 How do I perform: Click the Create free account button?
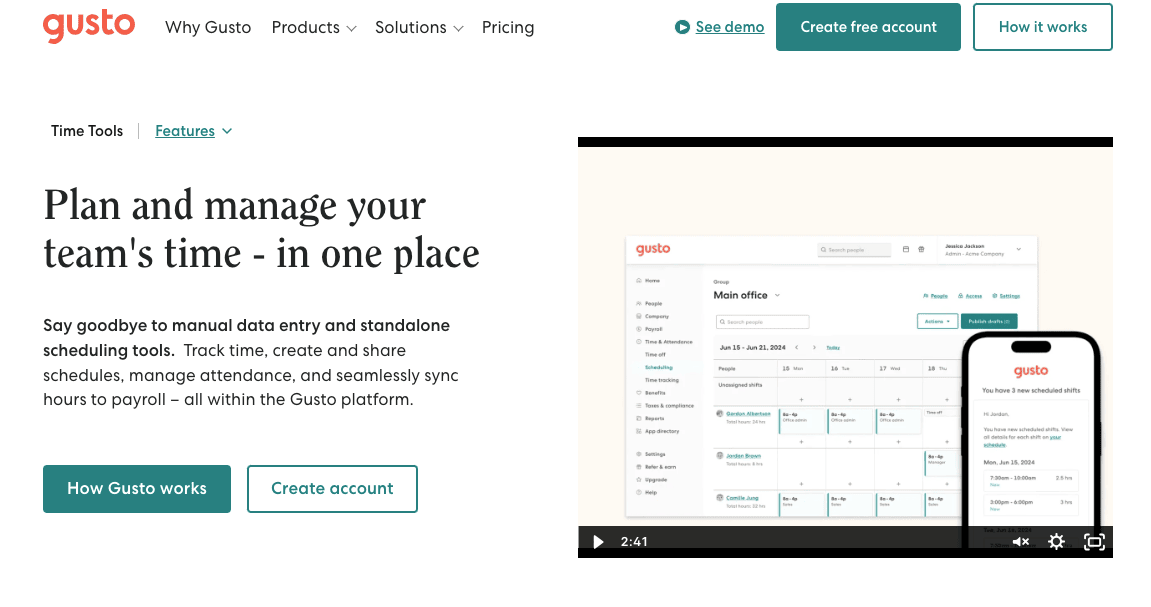click(x=868, y=27)
